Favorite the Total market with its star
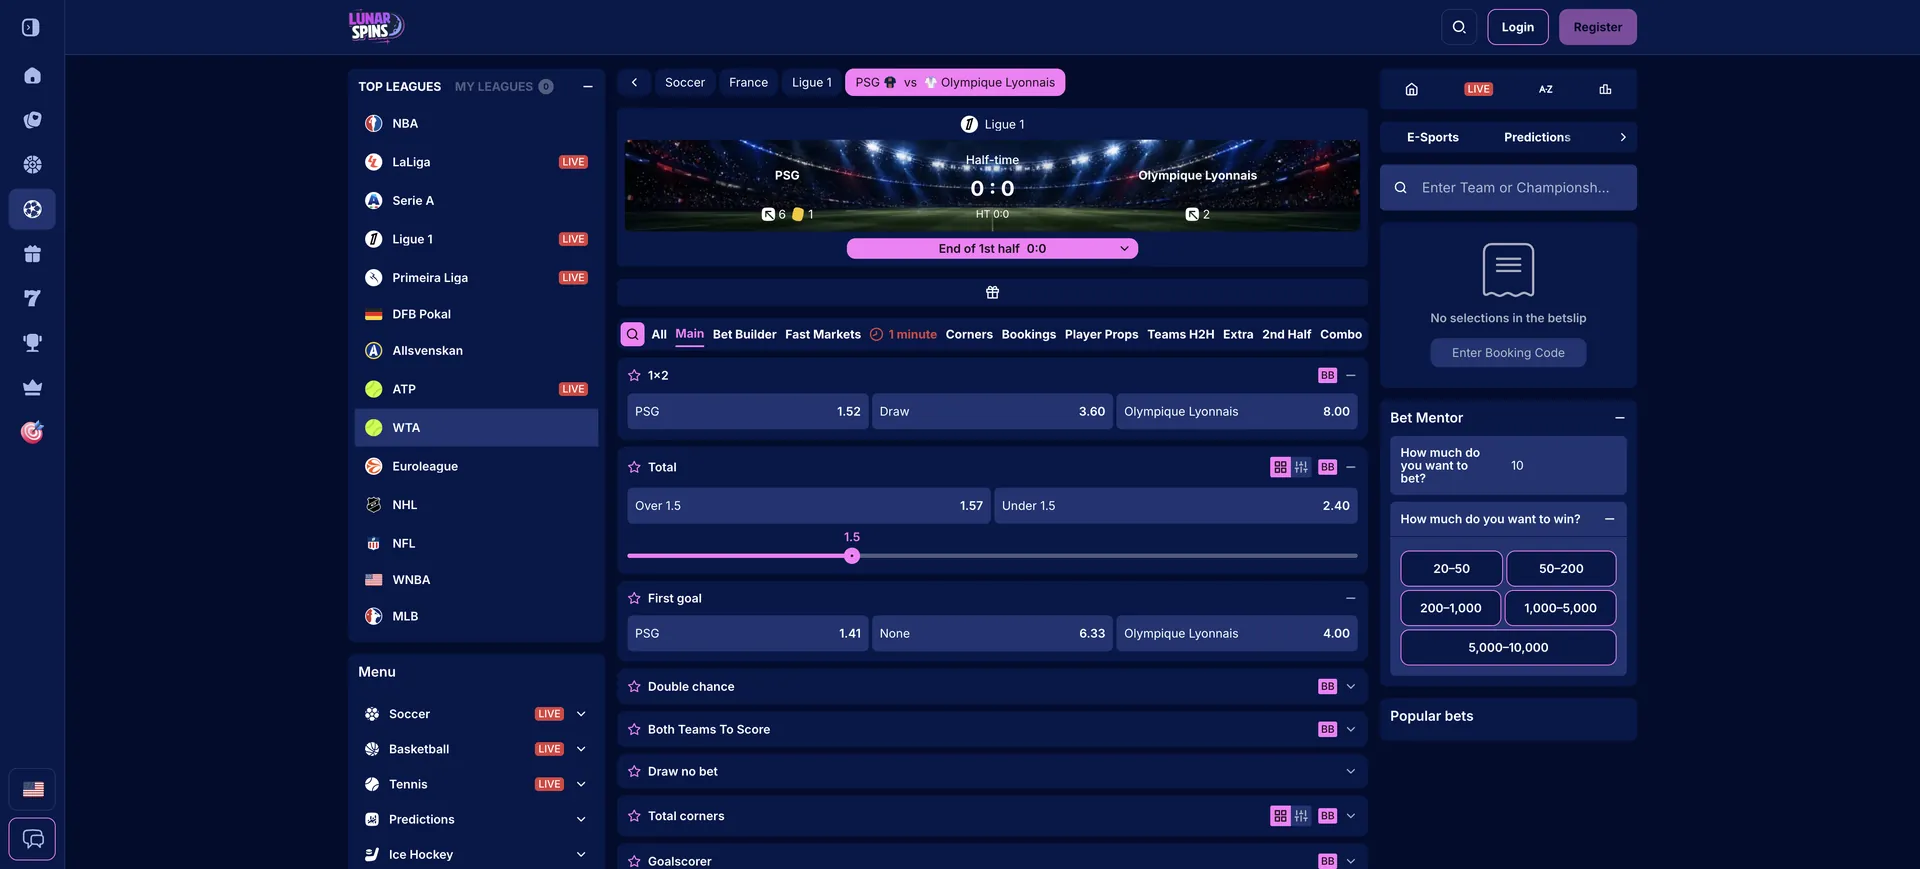1920x869 pixels. [634, 467]
